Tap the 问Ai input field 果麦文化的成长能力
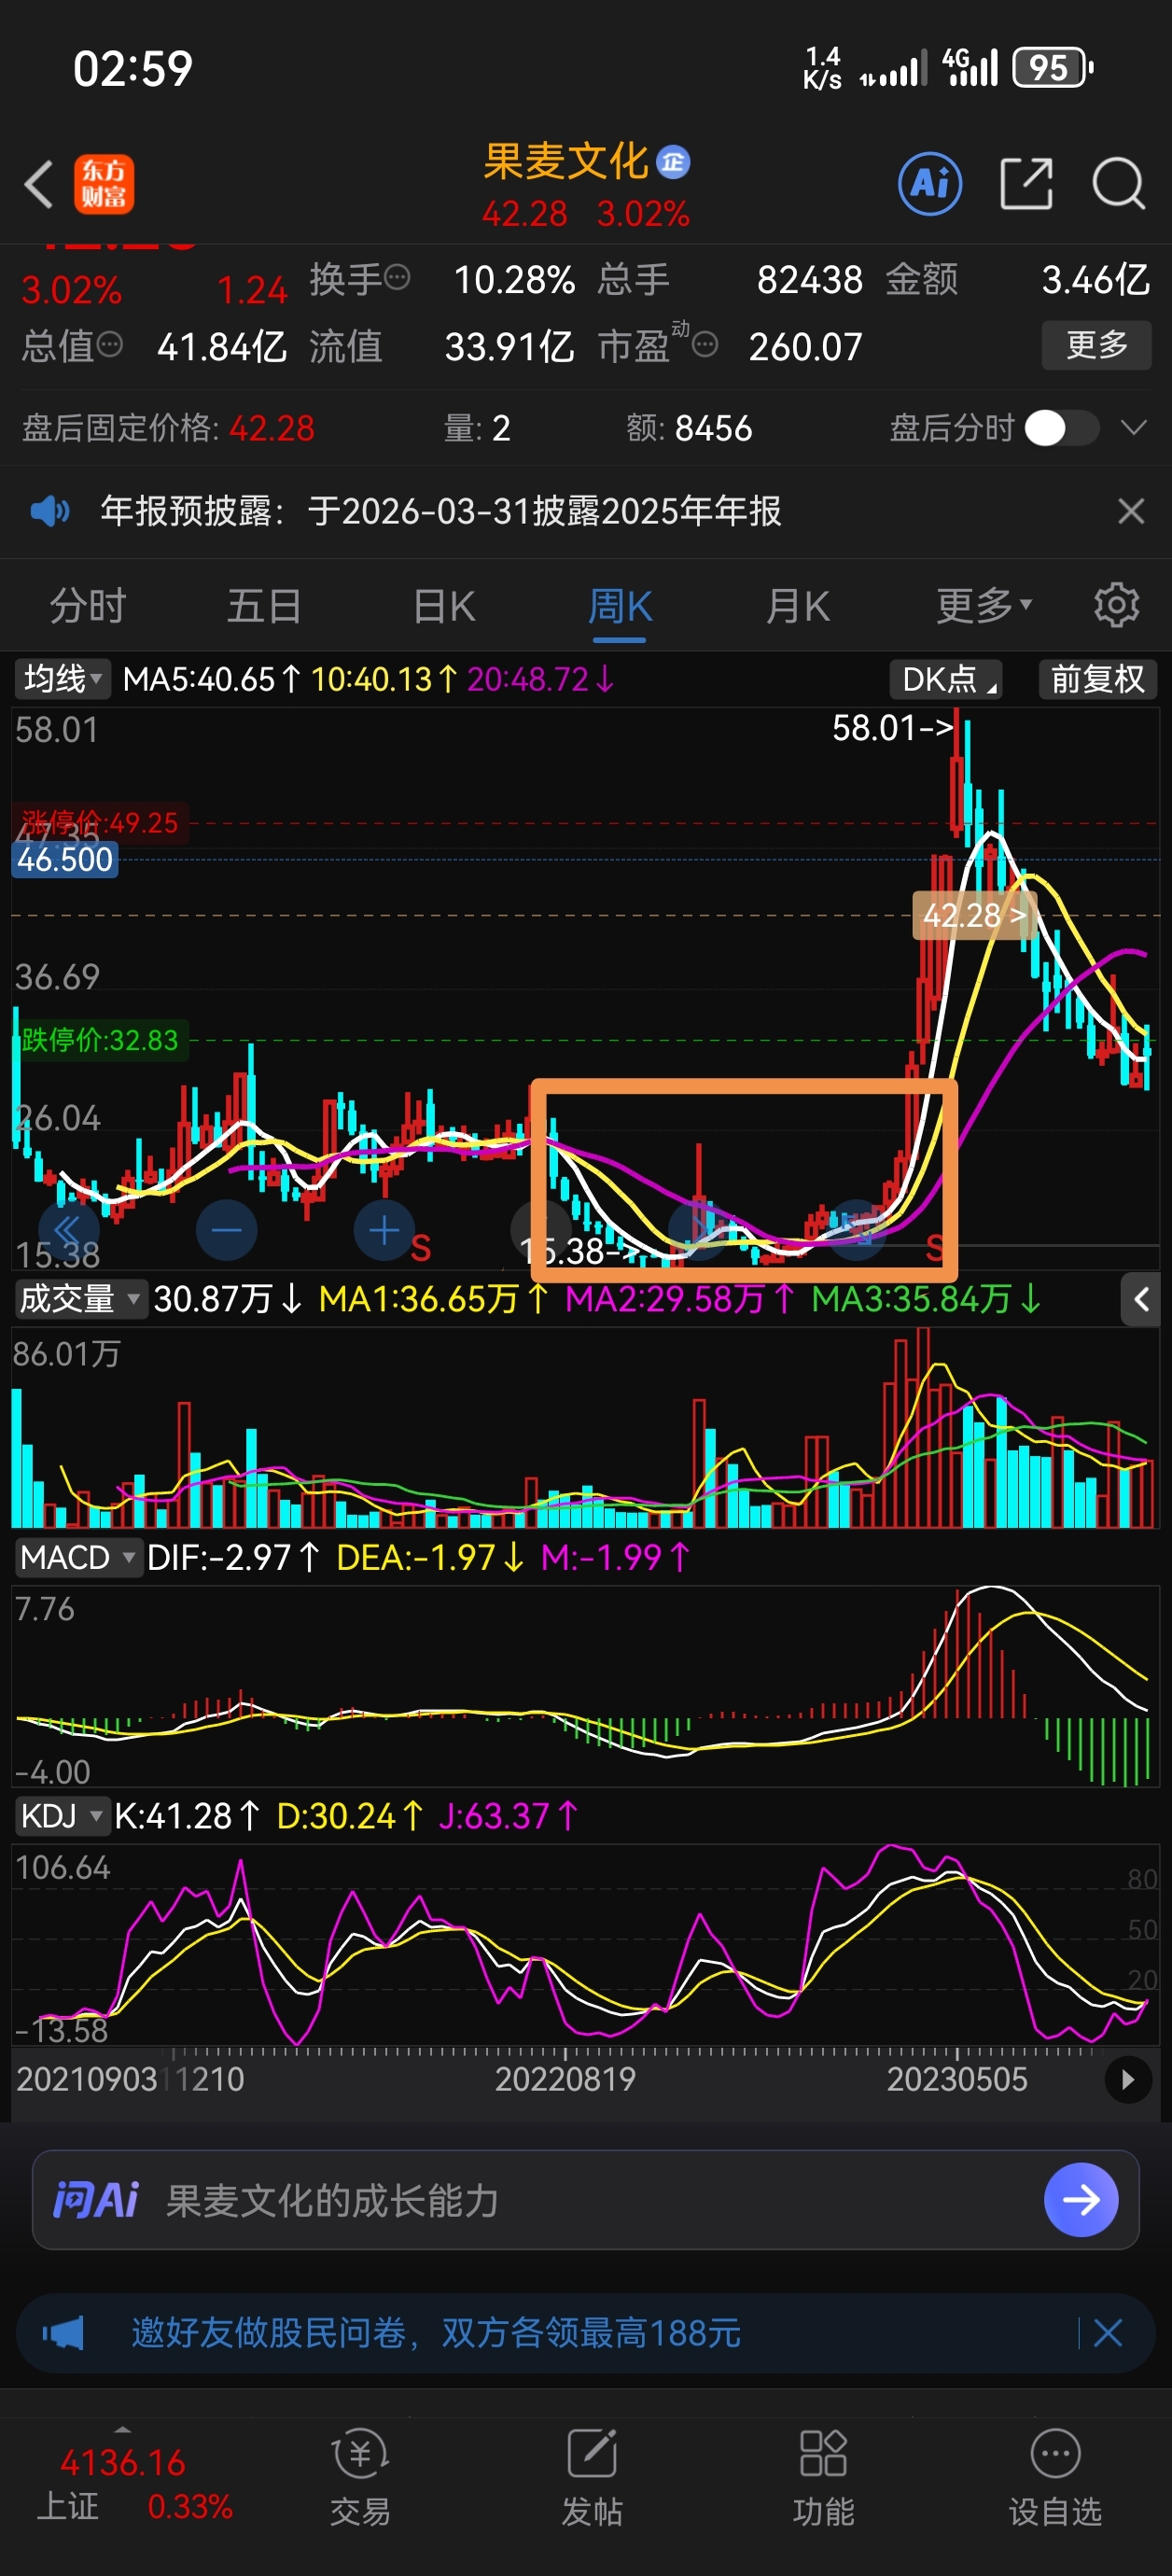This screenshot has height=2576, width=1172. coord(586,2200)
